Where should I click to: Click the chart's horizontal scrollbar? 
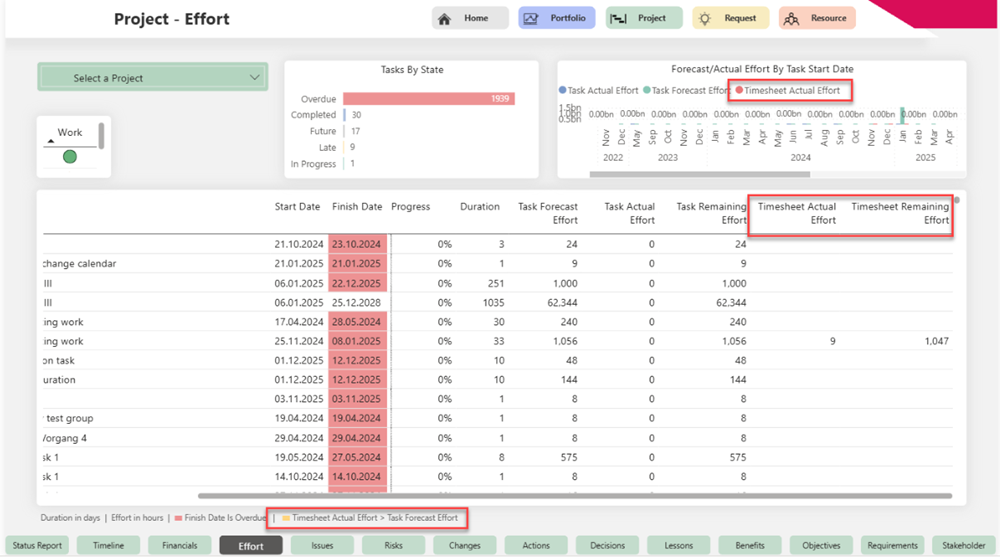click(700, 174)
